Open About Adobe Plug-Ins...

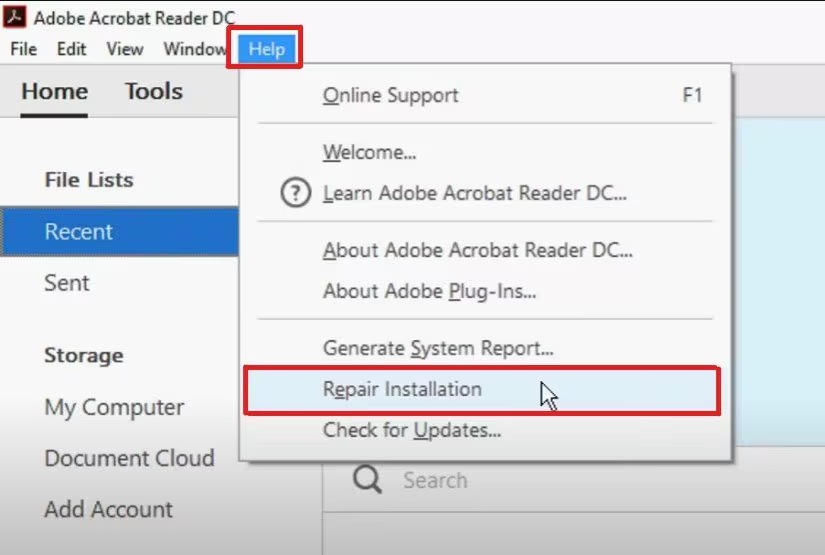[x=485, y=291]
